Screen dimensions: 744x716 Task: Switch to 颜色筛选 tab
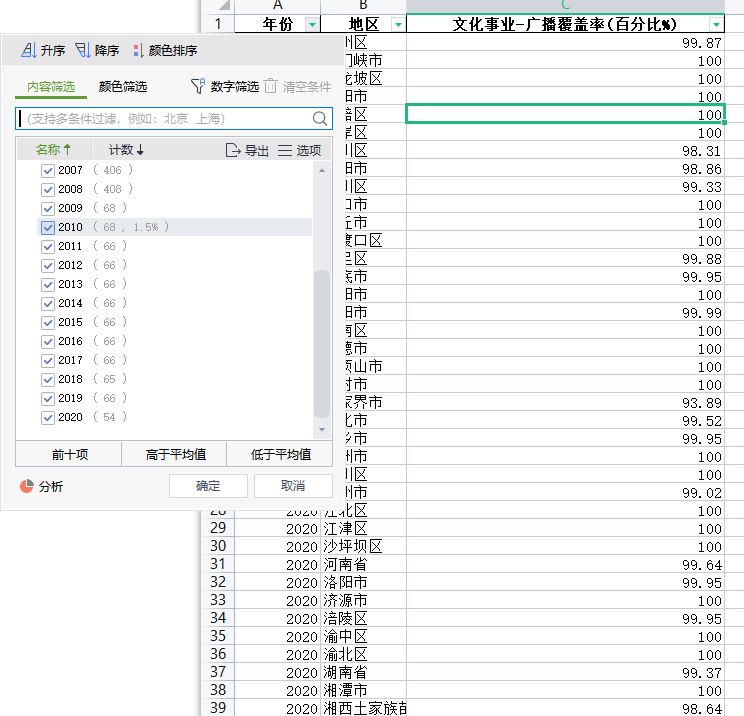tap(122, 86)
